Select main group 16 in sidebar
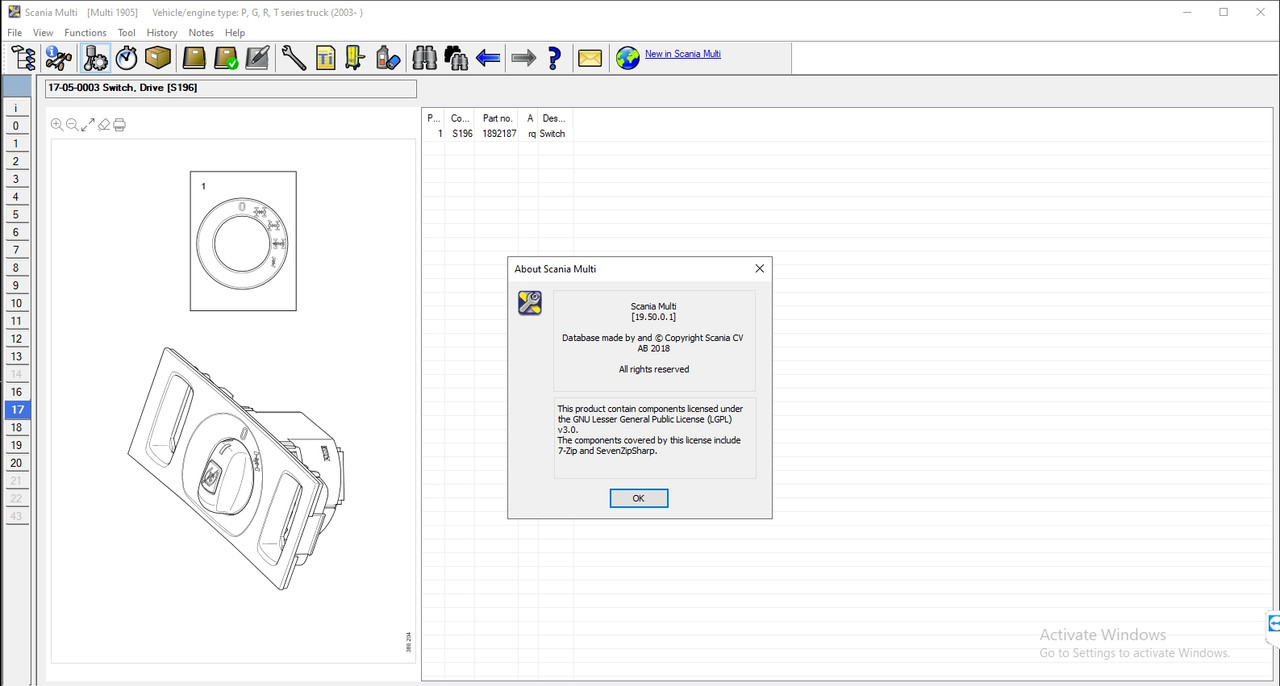Viewport: 1280px width, 686px height. coord(16,392)
